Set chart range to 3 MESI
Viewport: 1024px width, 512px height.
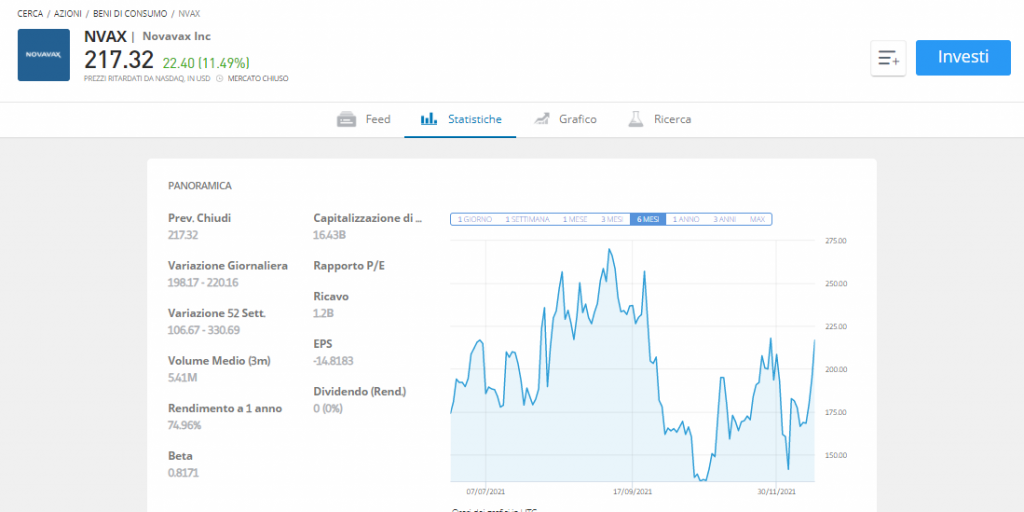point(612,219)
